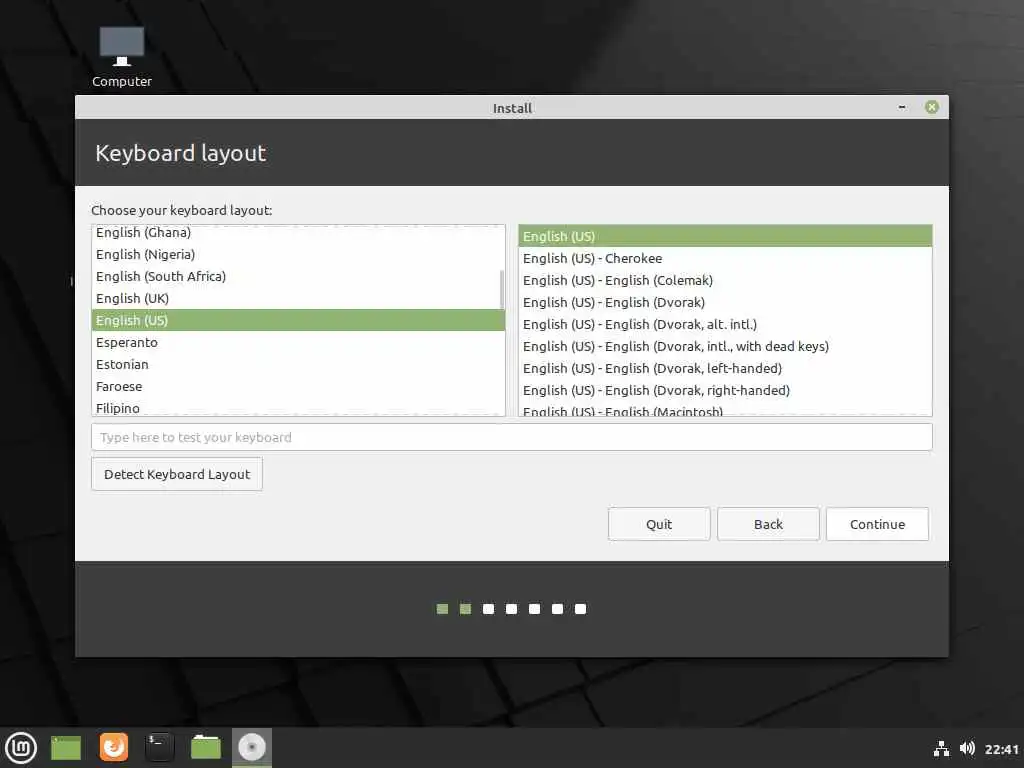Select English (US) - Cherokee variant
Viewport: 1024px width, 768px height.
(x=725, y=258)
